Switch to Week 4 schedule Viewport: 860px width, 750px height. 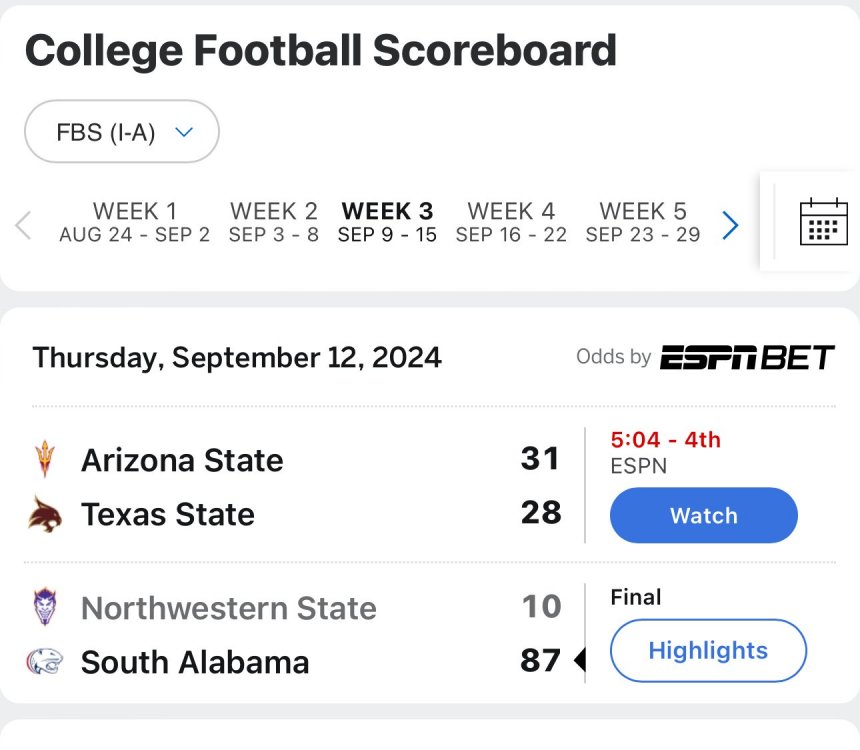click(x=511, y=222)
